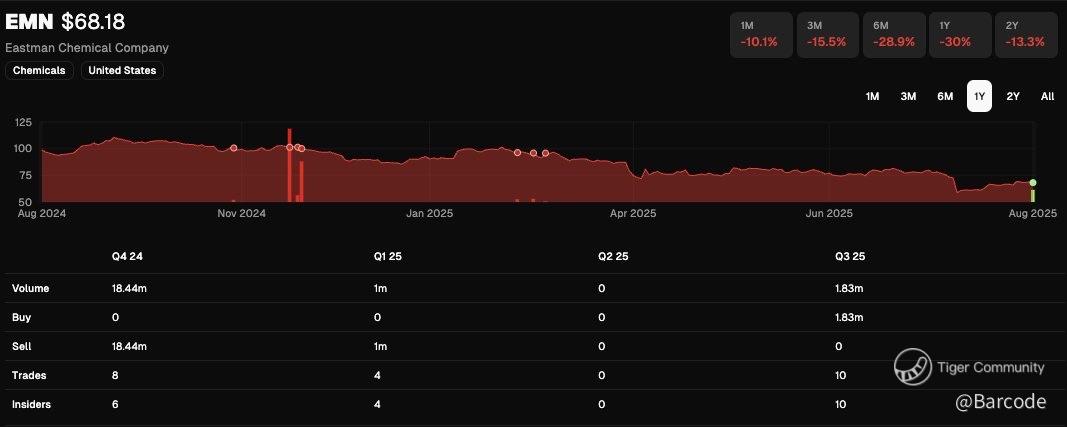Click the Chemicals sector tag
1067x427 pixels.
(39, 70)
